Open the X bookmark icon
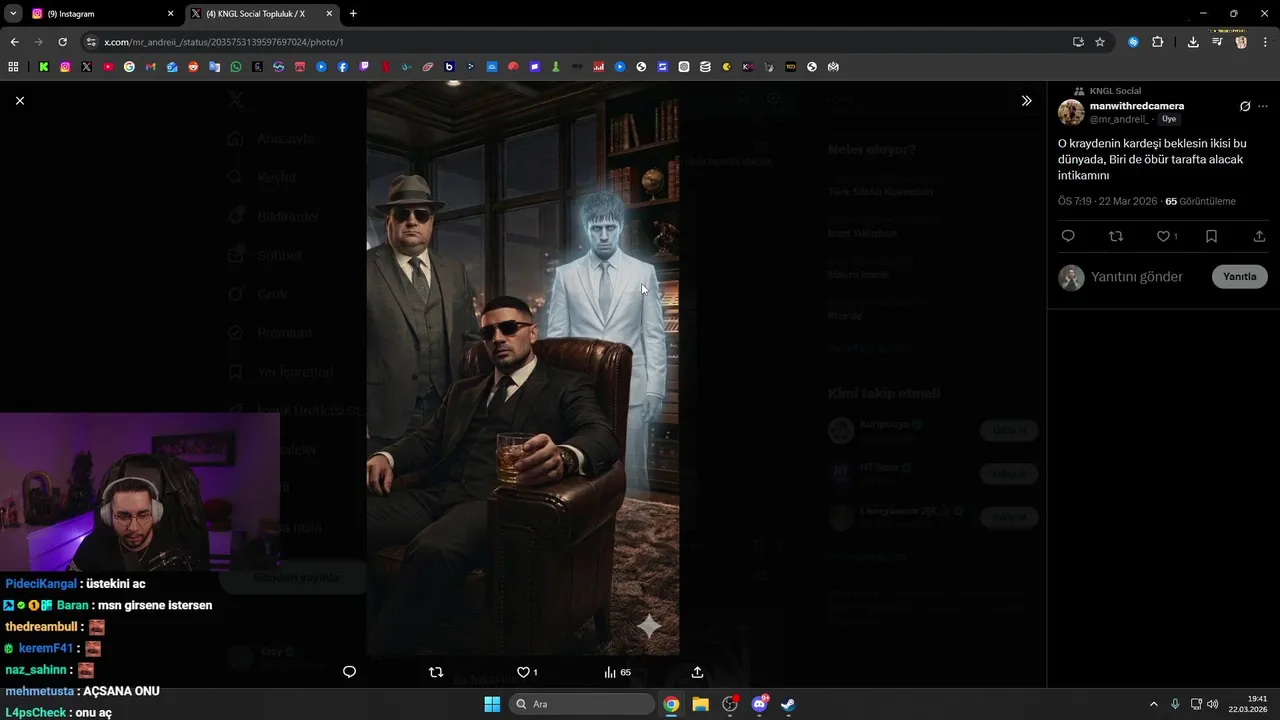Viewport: 1280px width, 720px height. coord(87,67)
